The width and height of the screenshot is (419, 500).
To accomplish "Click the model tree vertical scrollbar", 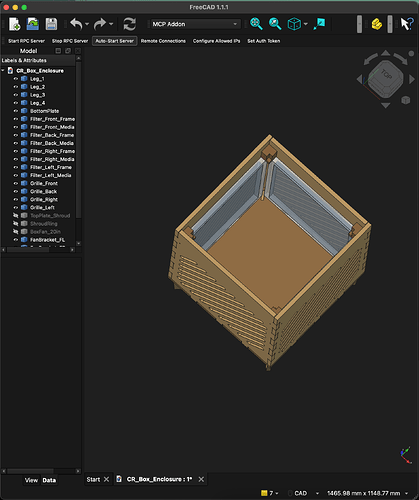I will 79,140.
